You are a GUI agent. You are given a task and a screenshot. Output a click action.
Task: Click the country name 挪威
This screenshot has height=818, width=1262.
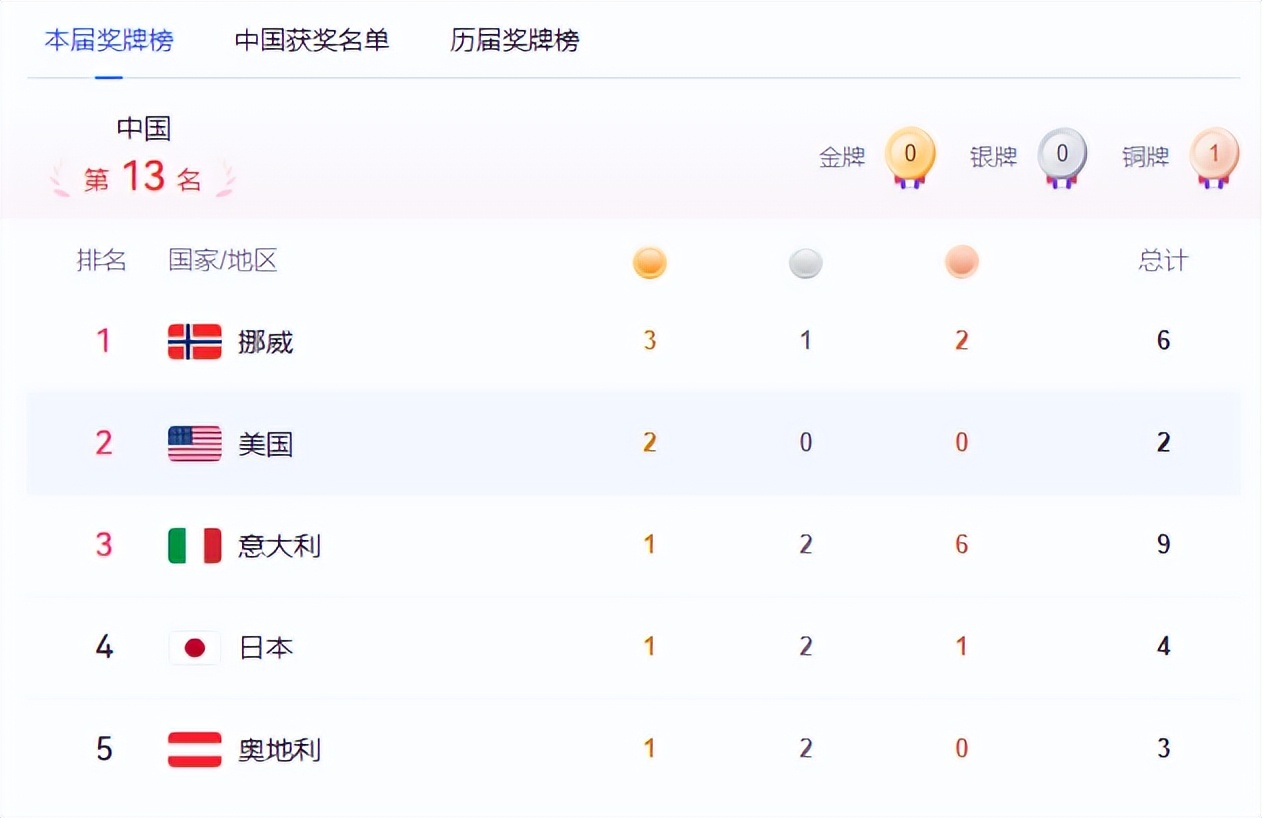(265, 342)
